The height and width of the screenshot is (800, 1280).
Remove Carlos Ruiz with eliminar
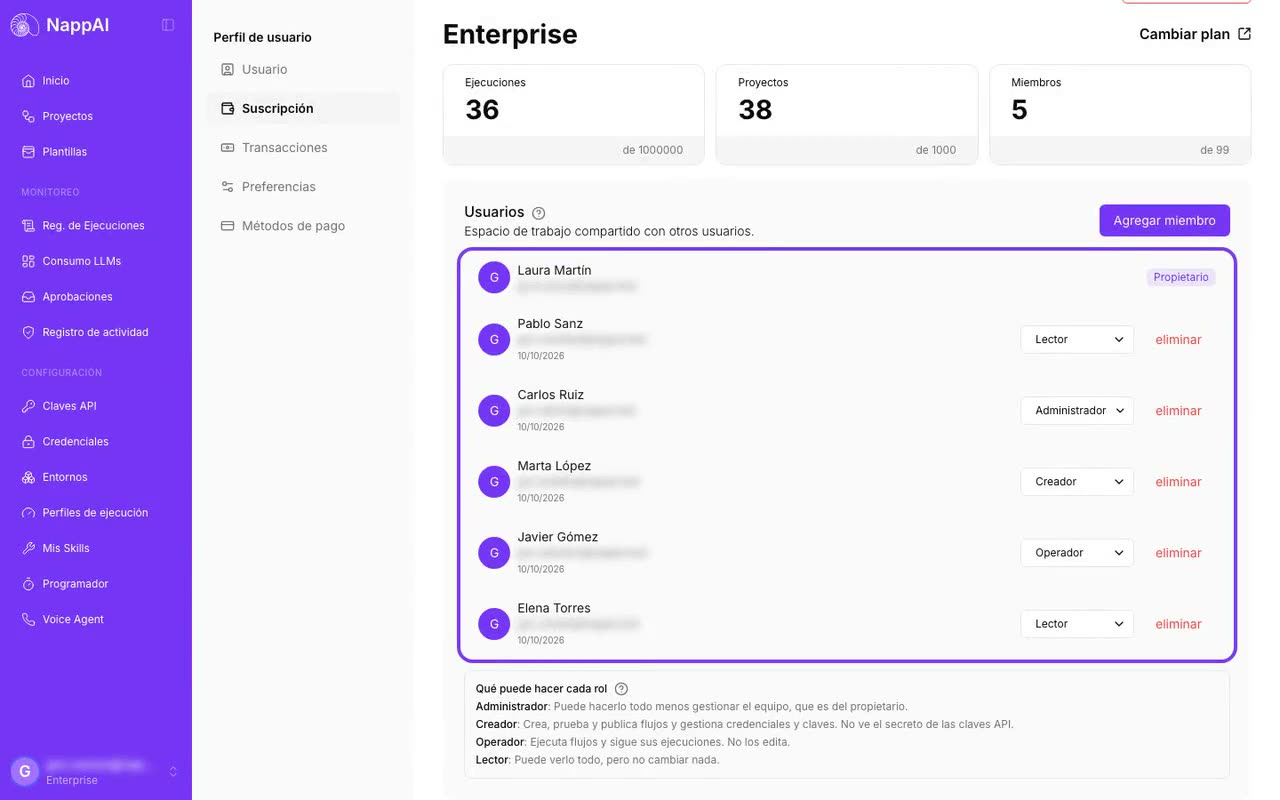(1178, 411)
